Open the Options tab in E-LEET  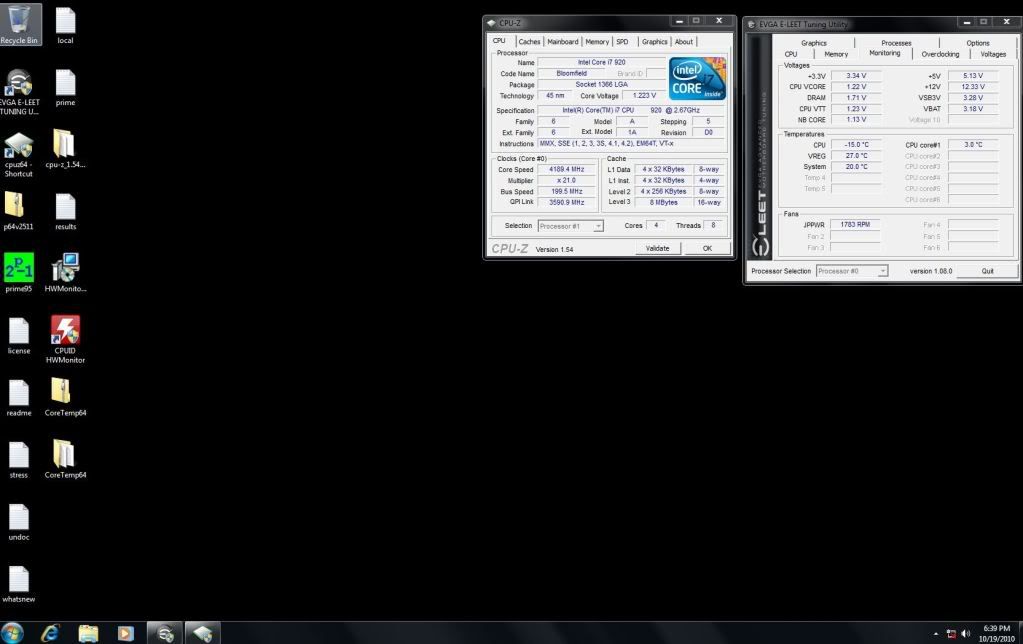[x=977, y=43]
